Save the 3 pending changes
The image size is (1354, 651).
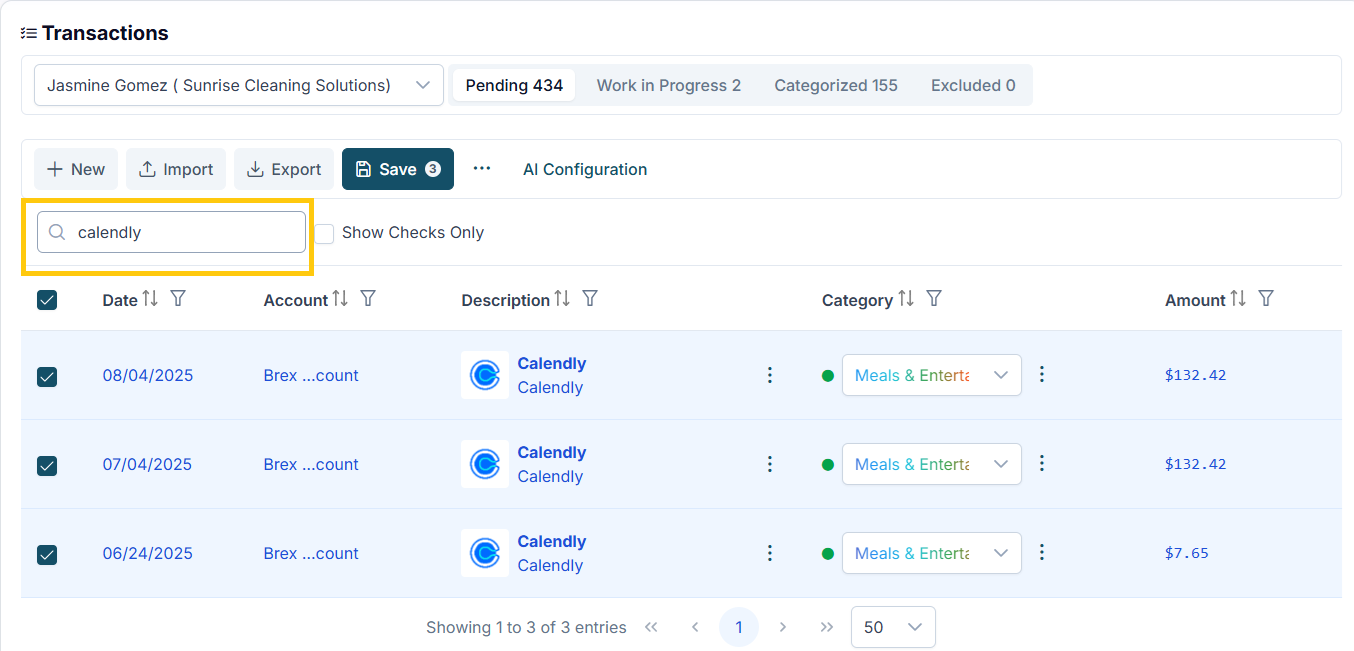click(398, 169)
